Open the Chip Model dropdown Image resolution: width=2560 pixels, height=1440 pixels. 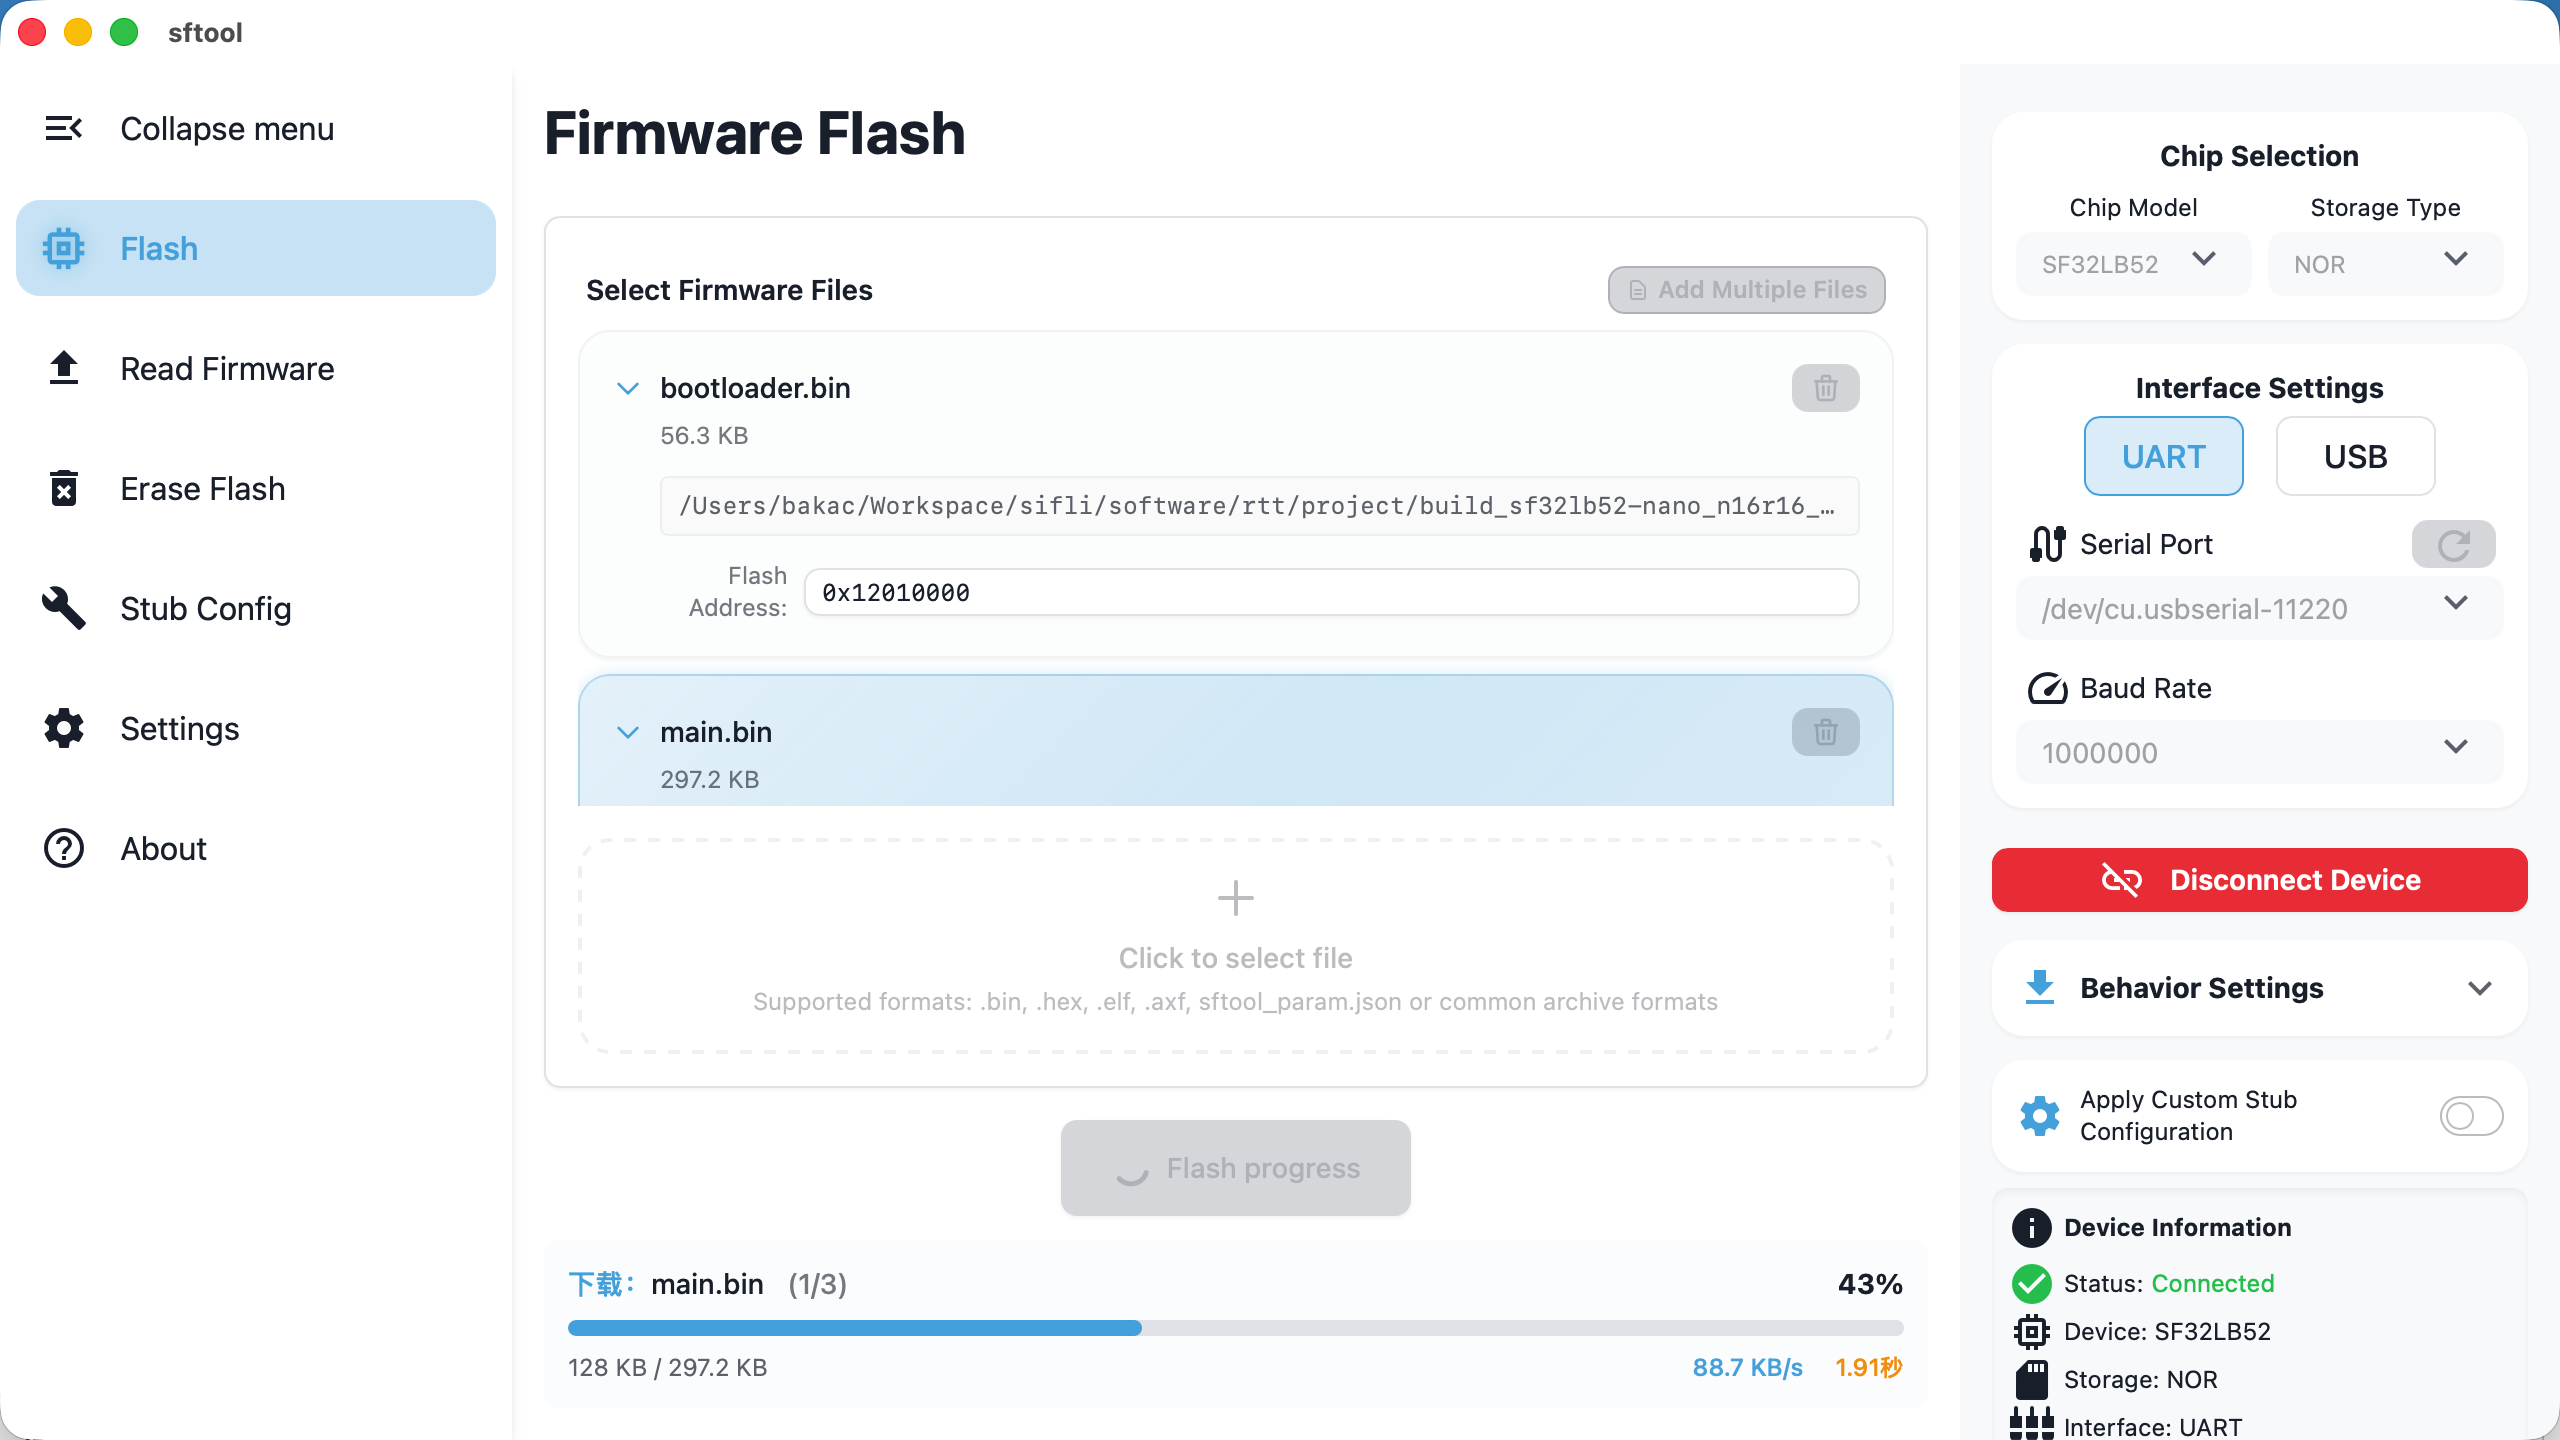(2133, 264)
